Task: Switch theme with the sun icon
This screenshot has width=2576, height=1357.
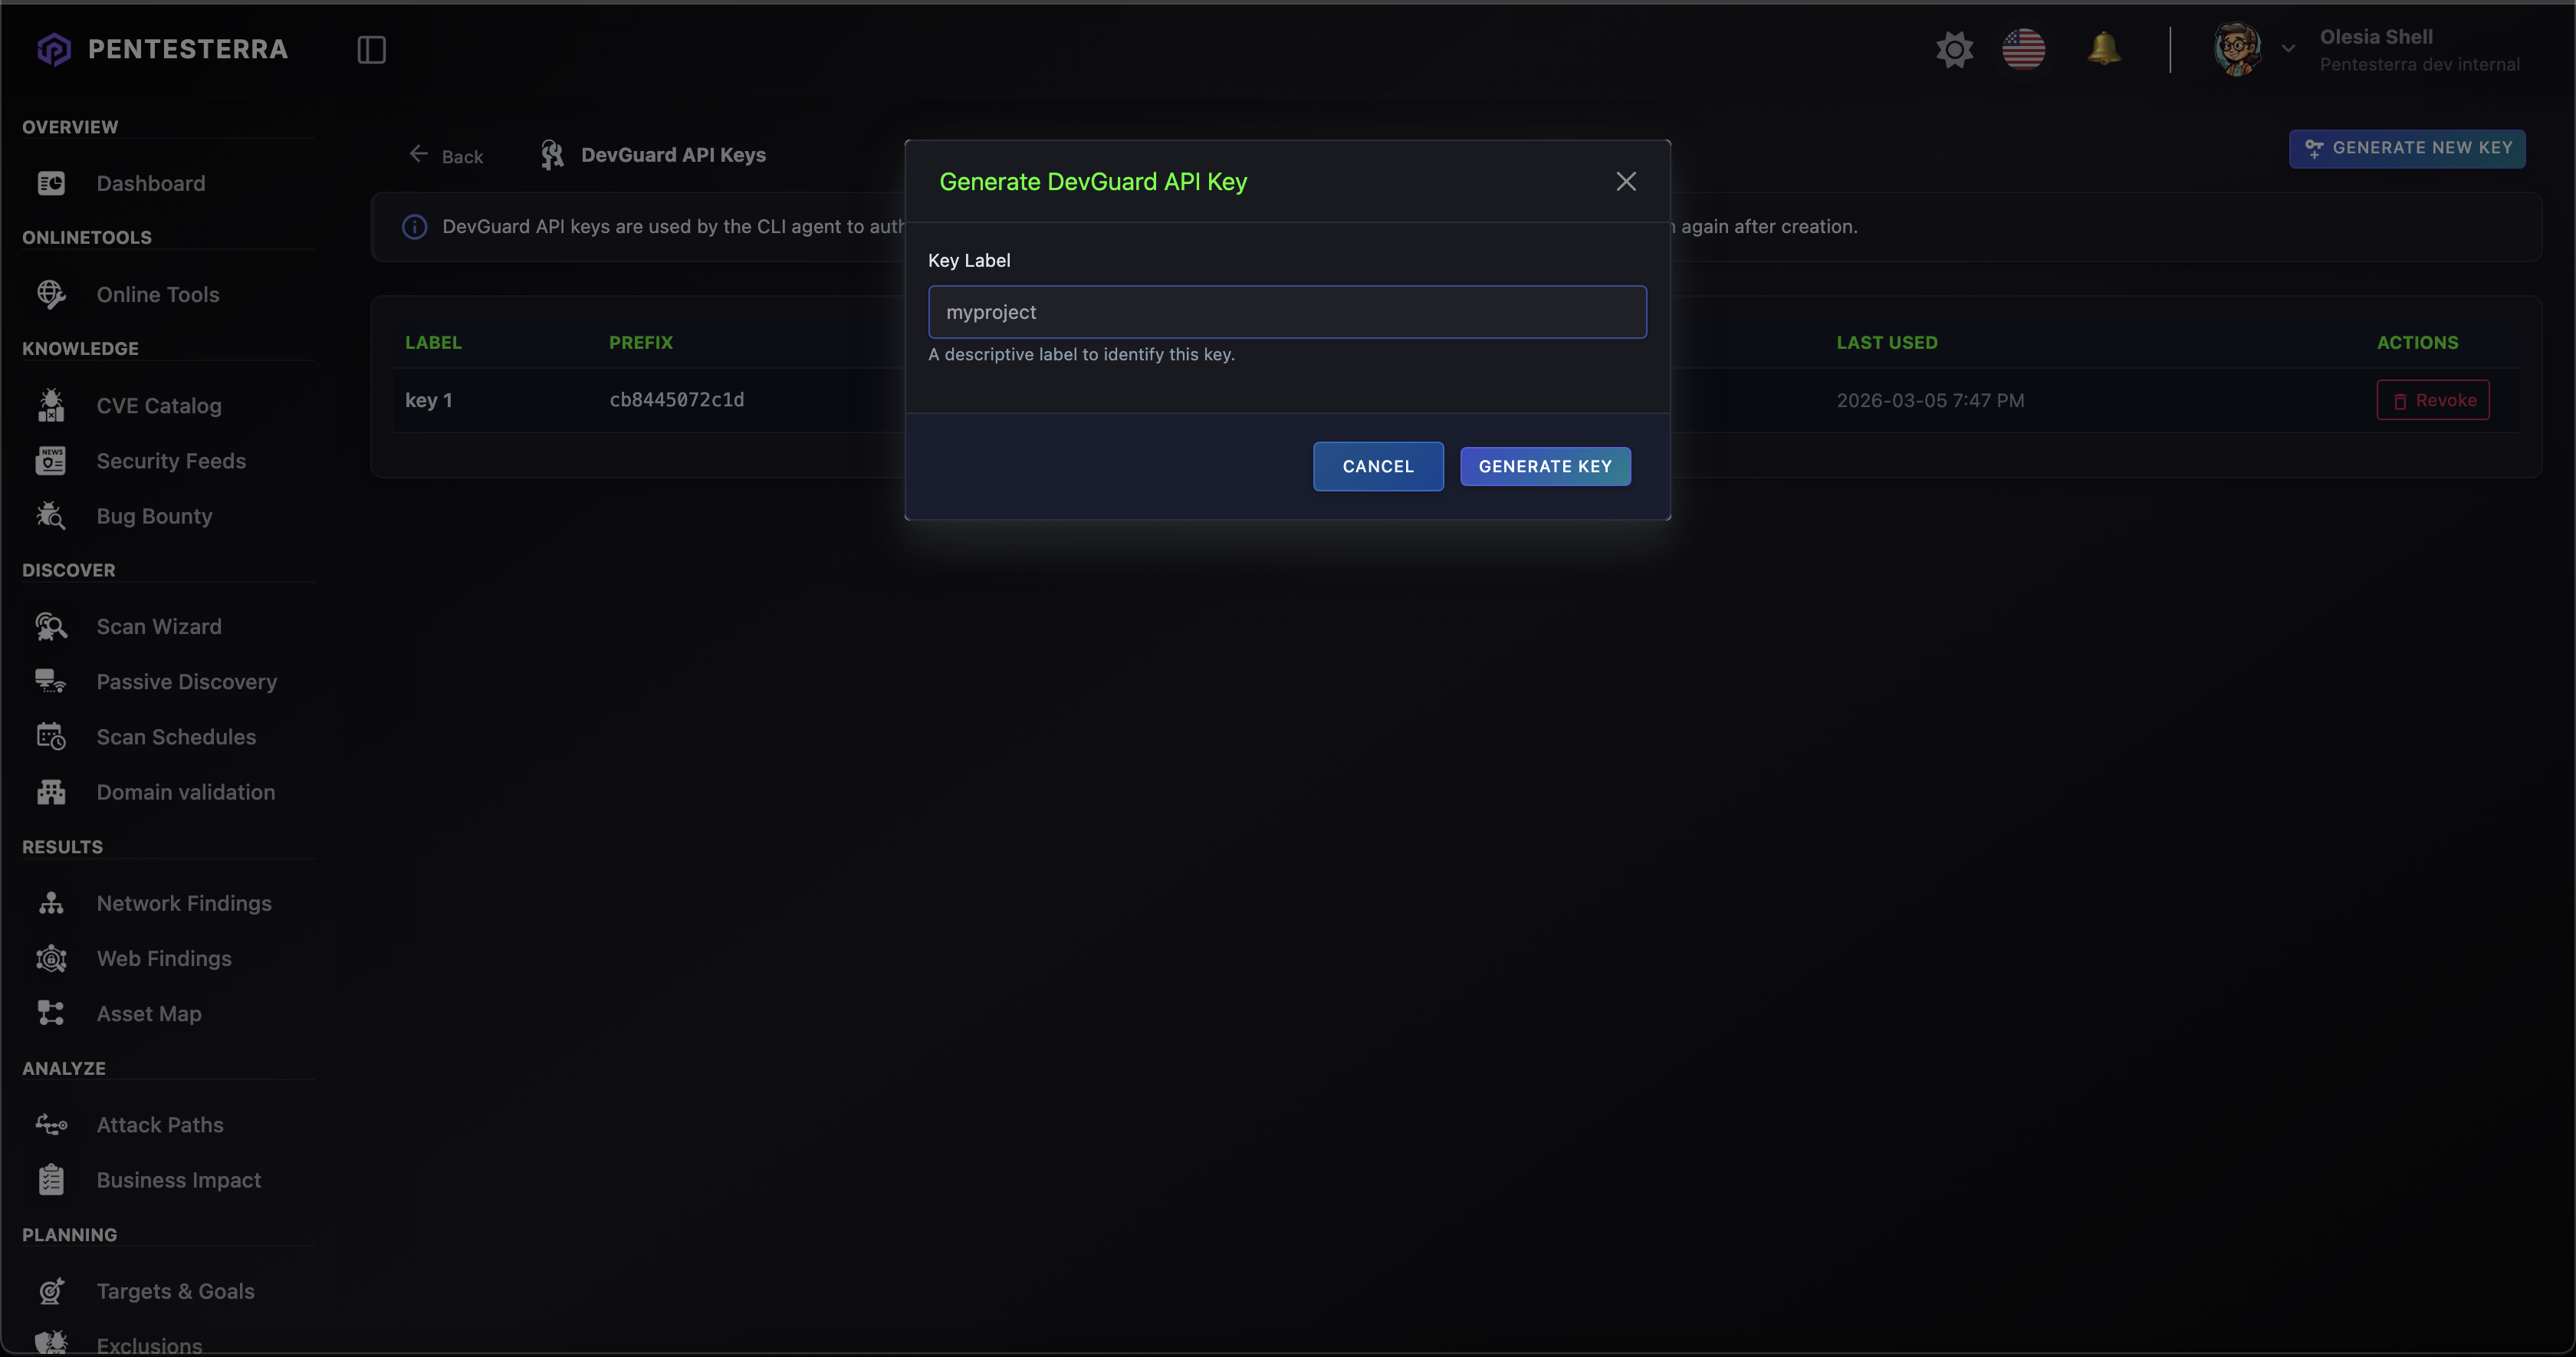Action: (1954, 50)
